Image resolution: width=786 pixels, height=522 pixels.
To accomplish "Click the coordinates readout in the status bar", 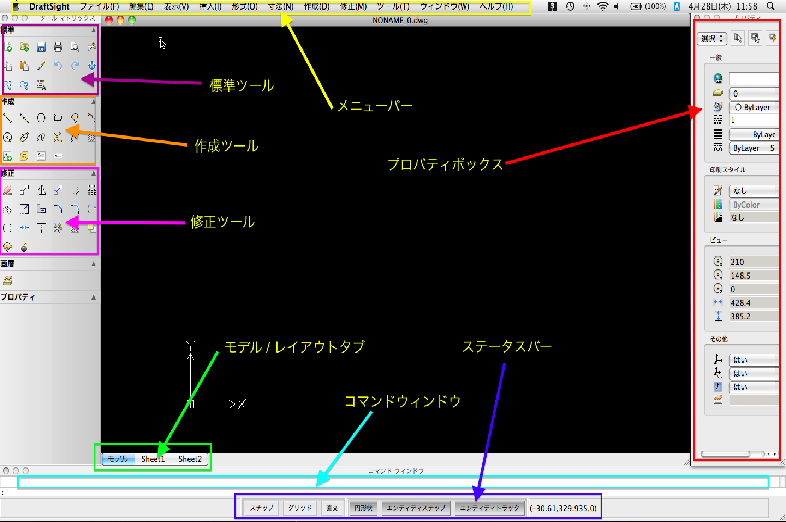I will (563, 508).
